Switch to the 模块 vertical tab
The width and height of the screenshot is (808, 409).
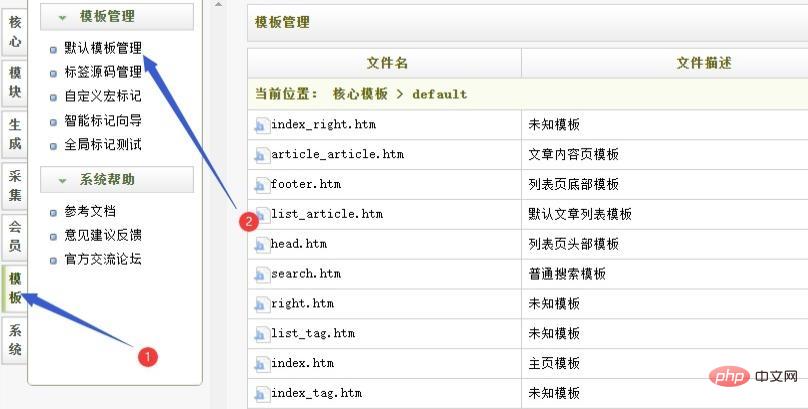coord(14,82)
